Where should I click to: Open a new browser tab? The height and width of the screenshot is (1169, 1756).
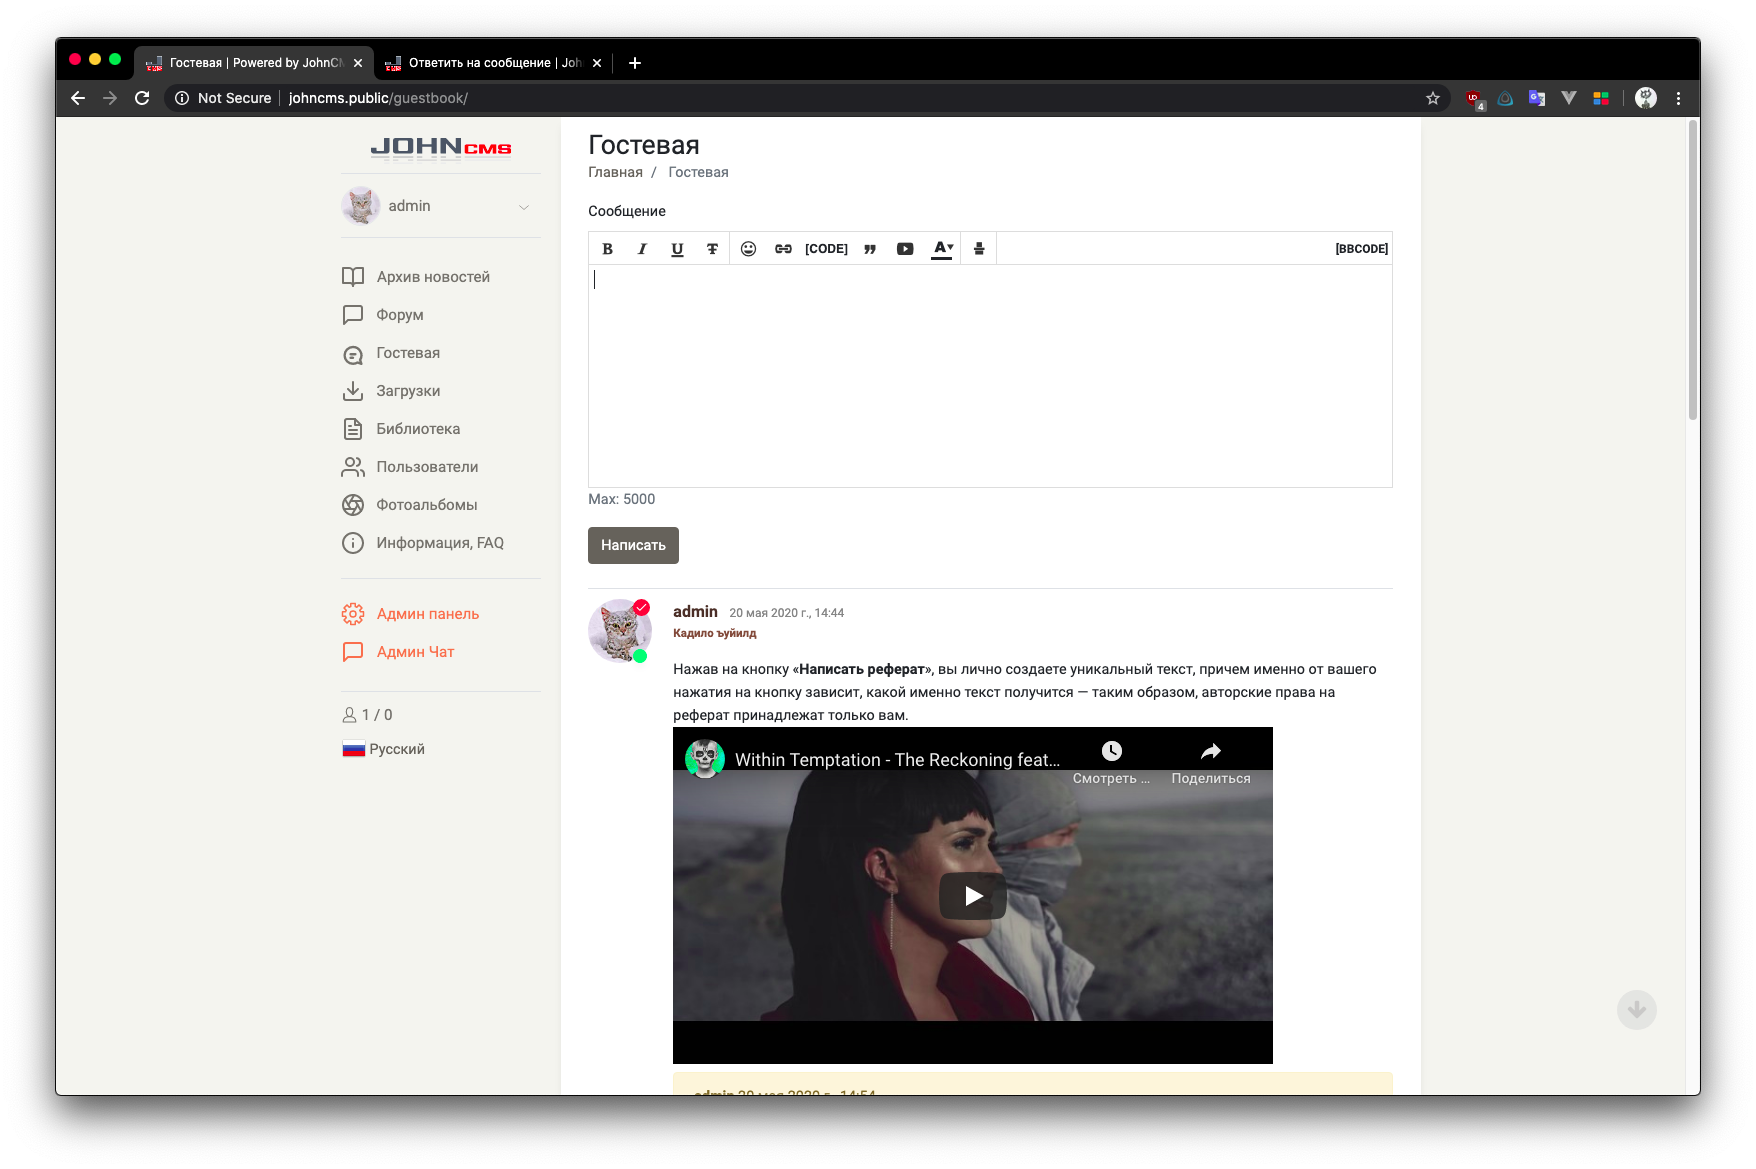pyautogui.click(x=635, y=63)
